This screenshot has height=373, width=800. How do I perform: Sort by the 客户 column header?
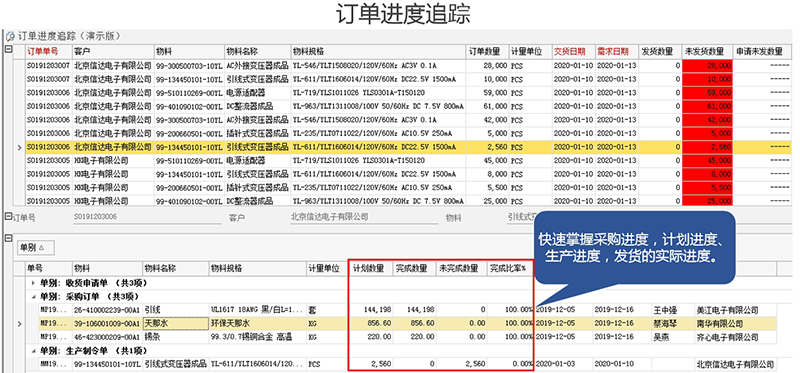tap(113, 52)
